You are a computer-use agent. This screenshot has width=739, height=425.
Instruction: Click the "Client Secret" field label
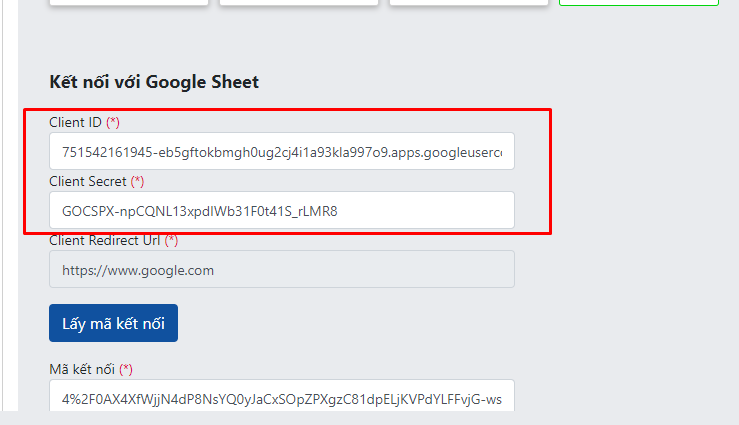pos(88,181)
